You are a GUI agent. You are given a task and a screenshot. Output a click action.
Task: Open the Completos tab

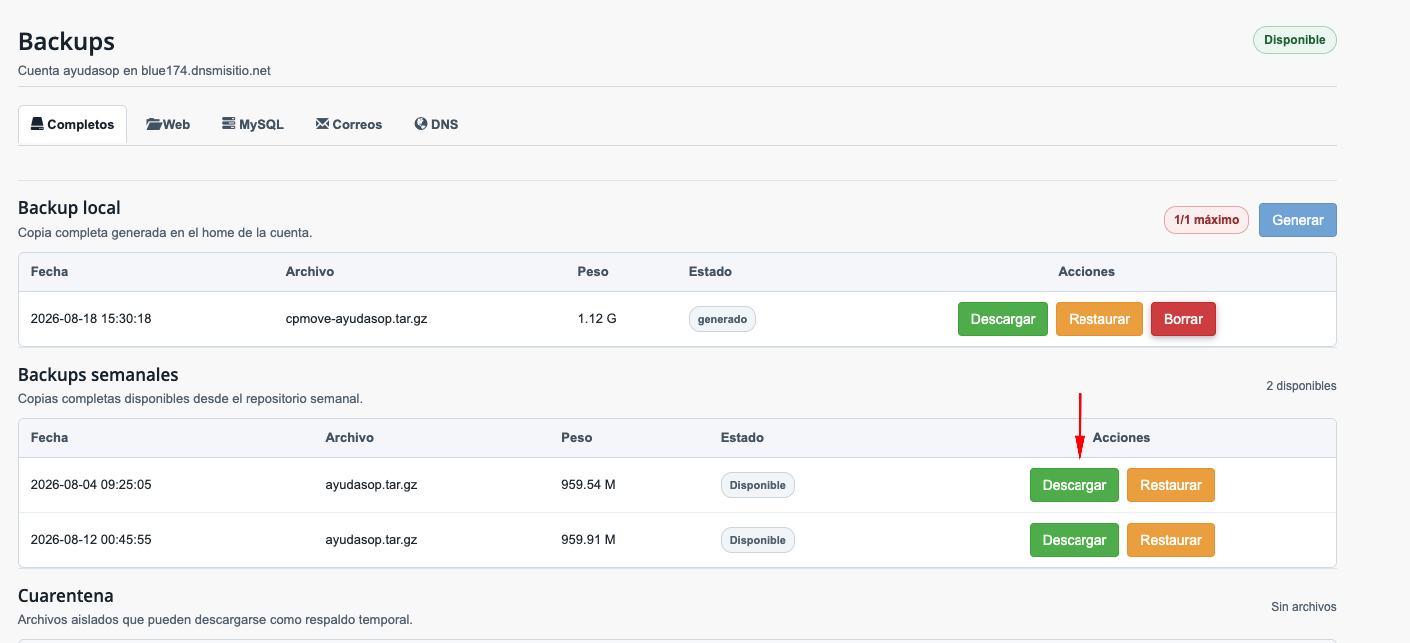tap(72, 125)
